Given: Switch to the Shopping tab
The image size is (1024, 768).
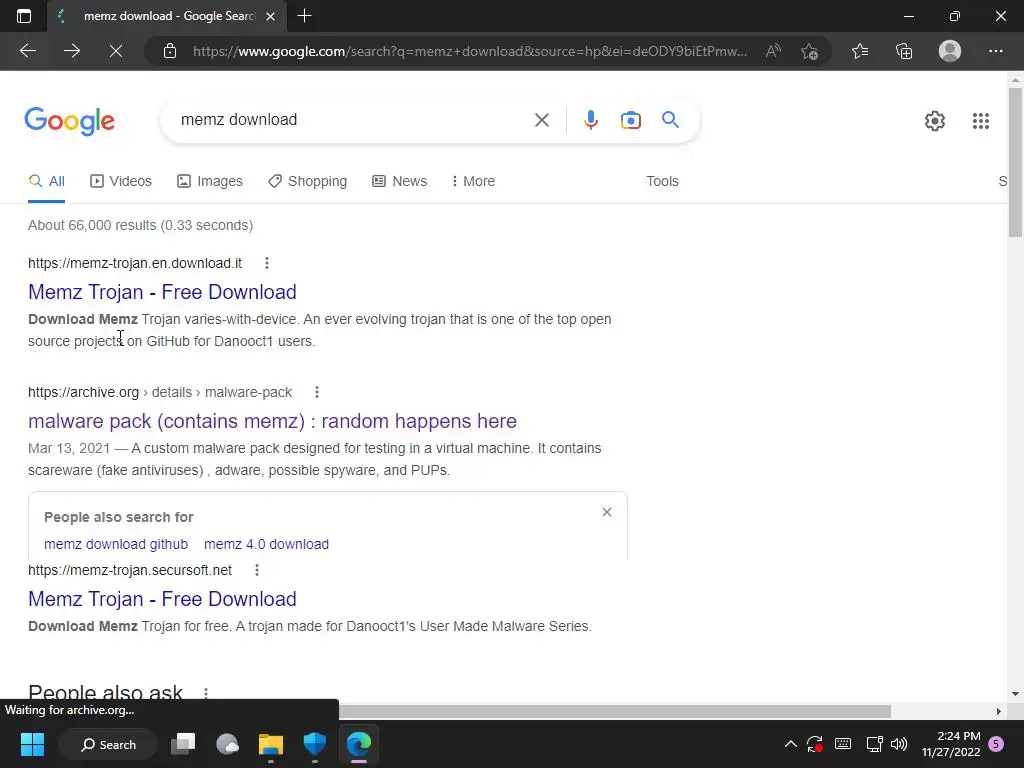Looking at the screenshot, I should (x=308, y=182).
